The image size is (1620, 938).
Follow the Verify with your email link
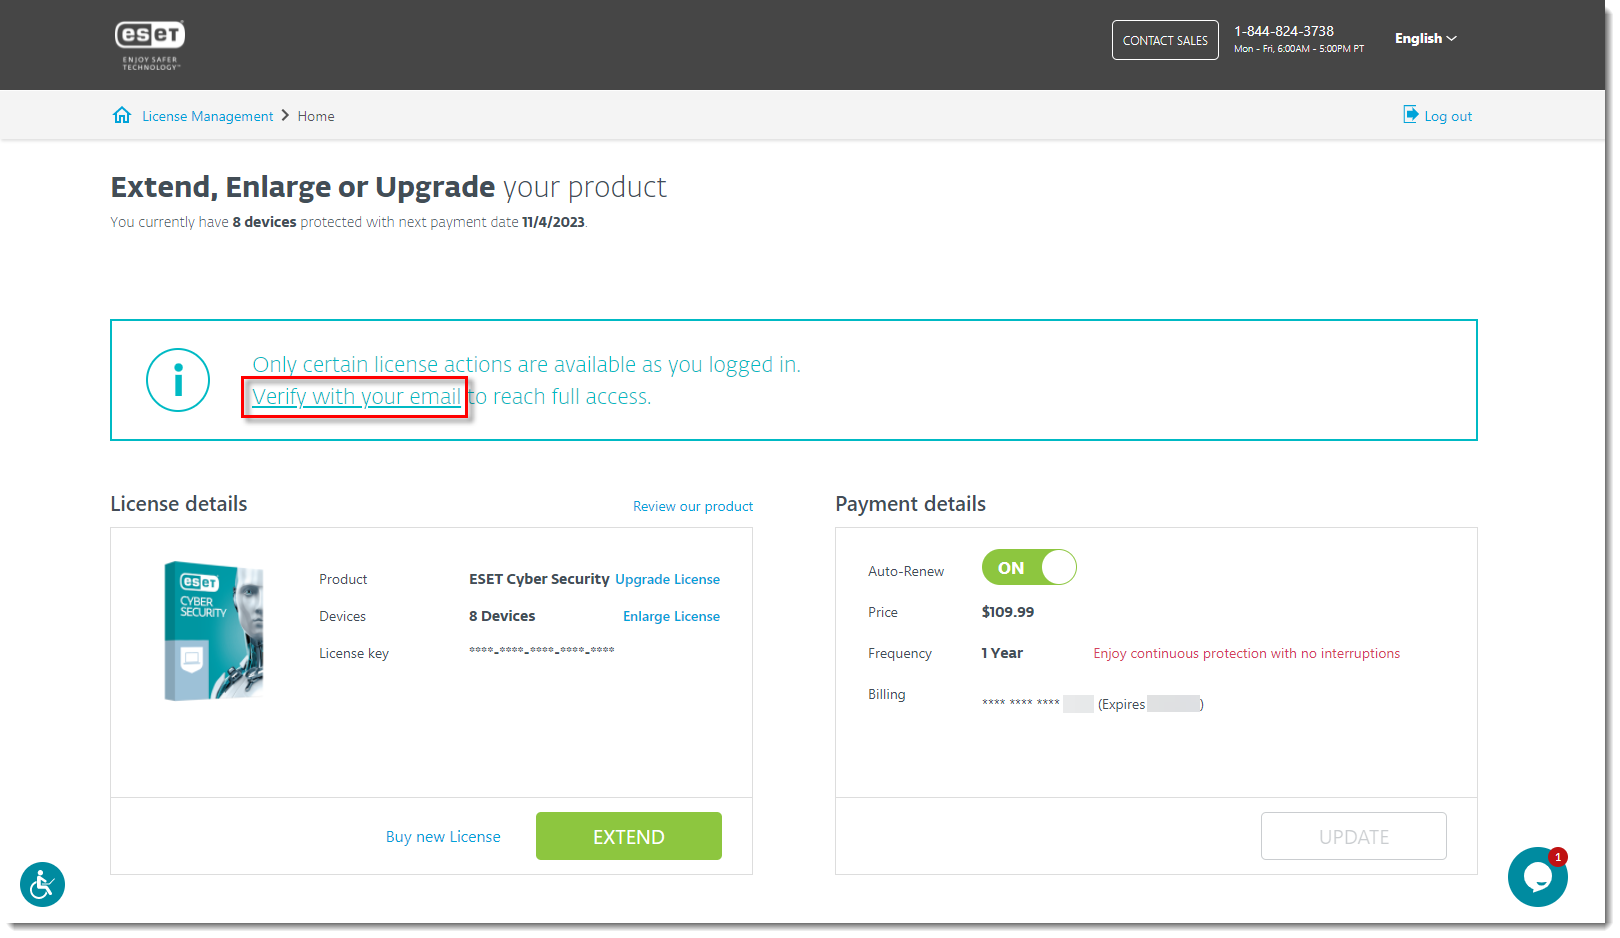(x=356, y=397)
